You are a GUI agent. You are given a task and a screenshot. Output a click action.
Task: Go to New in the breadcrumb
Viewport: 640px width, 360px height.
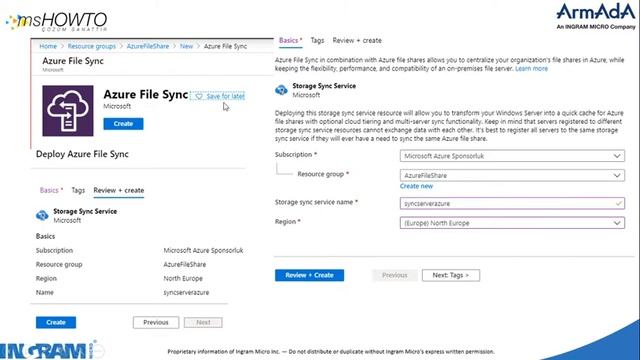point(186,46)
